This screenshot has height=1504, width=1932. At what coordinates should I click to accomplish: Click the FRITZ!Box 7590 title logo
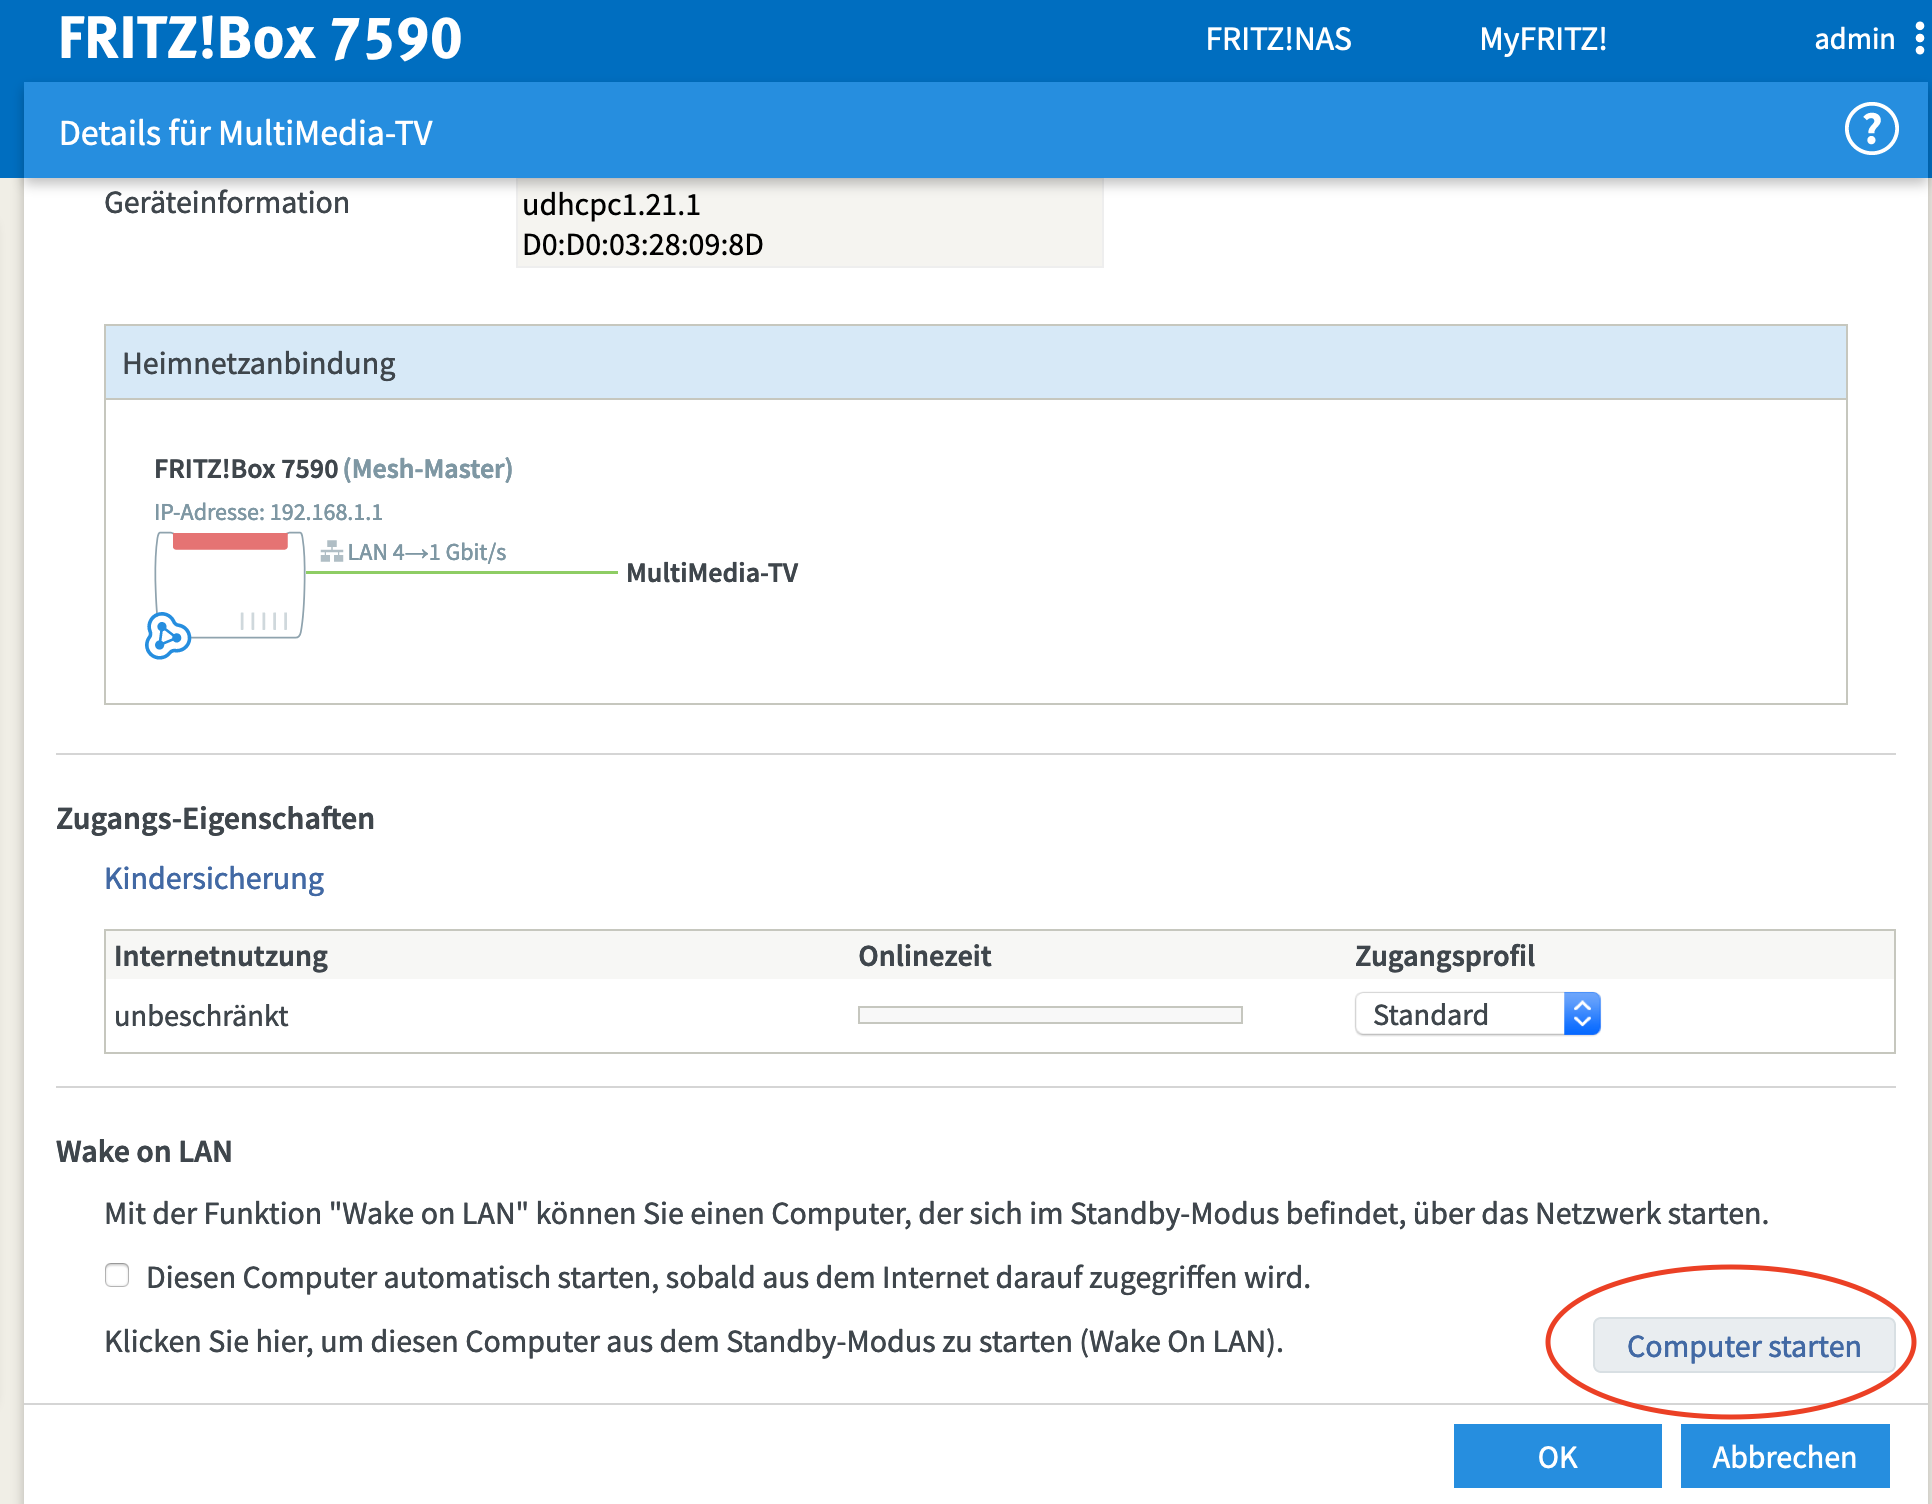[260, 39]
